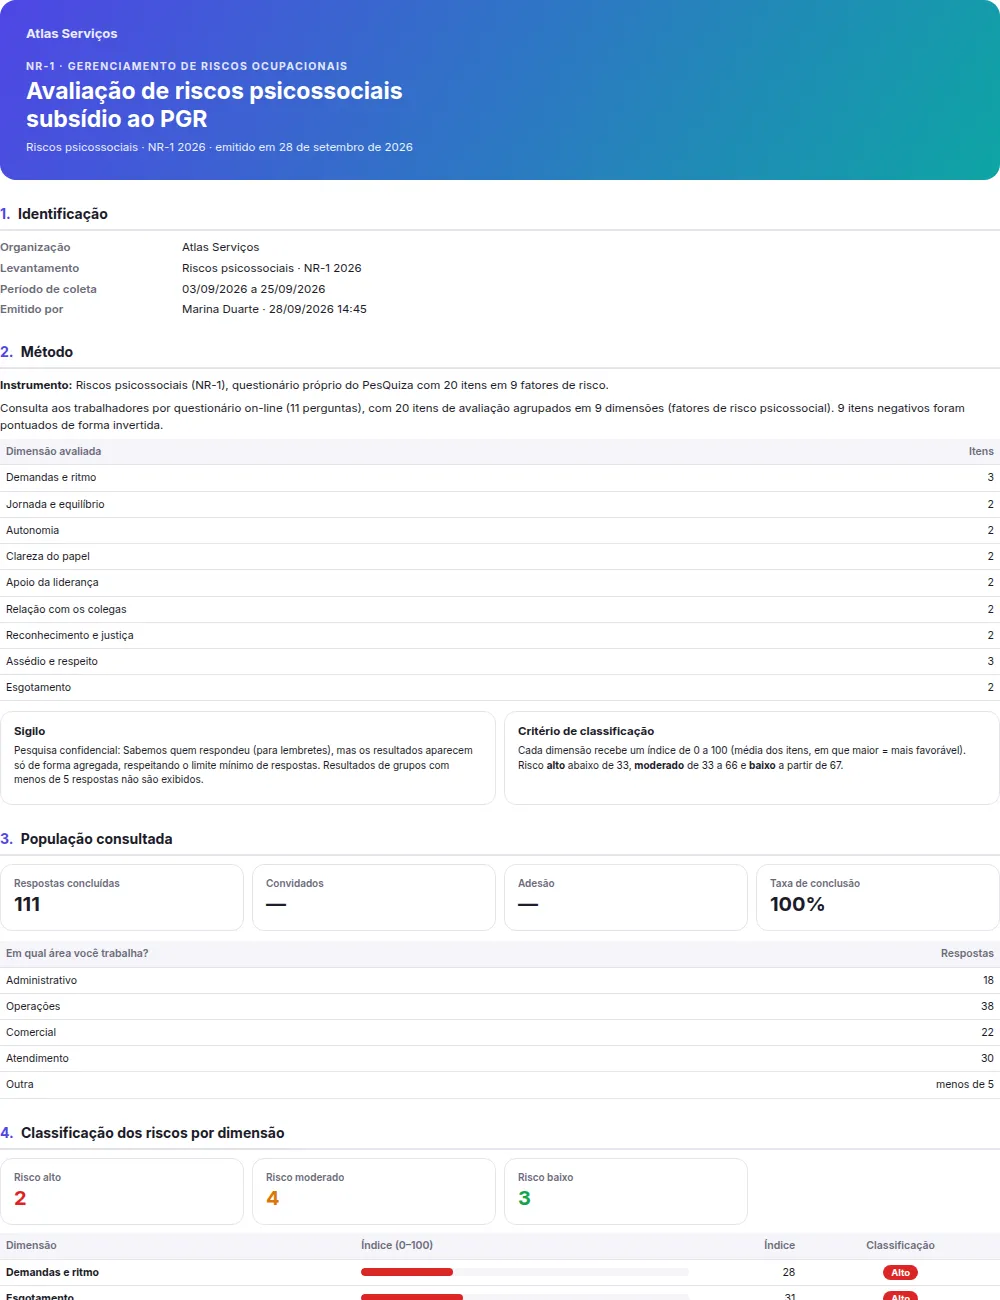This screenshot has height=1300, width=1000.
Task: Click the 'Organização' field label
Action: 35,247
